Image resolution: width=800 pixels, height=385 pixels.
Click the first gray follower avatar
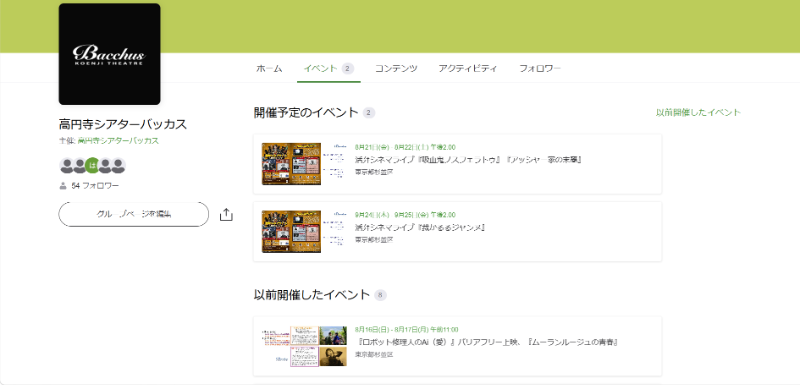click(x=67, y=165)
